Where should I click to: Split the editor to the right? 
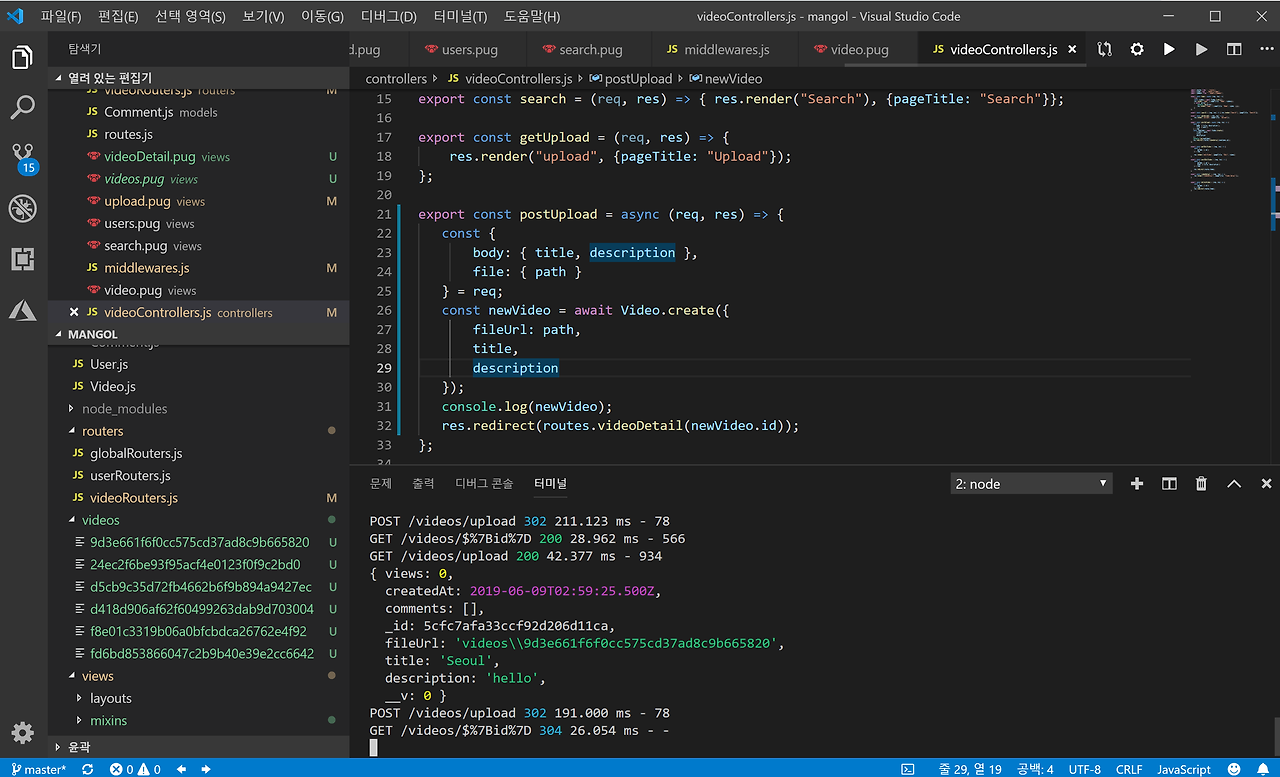pyautogui.click(x=1234, y=49)
